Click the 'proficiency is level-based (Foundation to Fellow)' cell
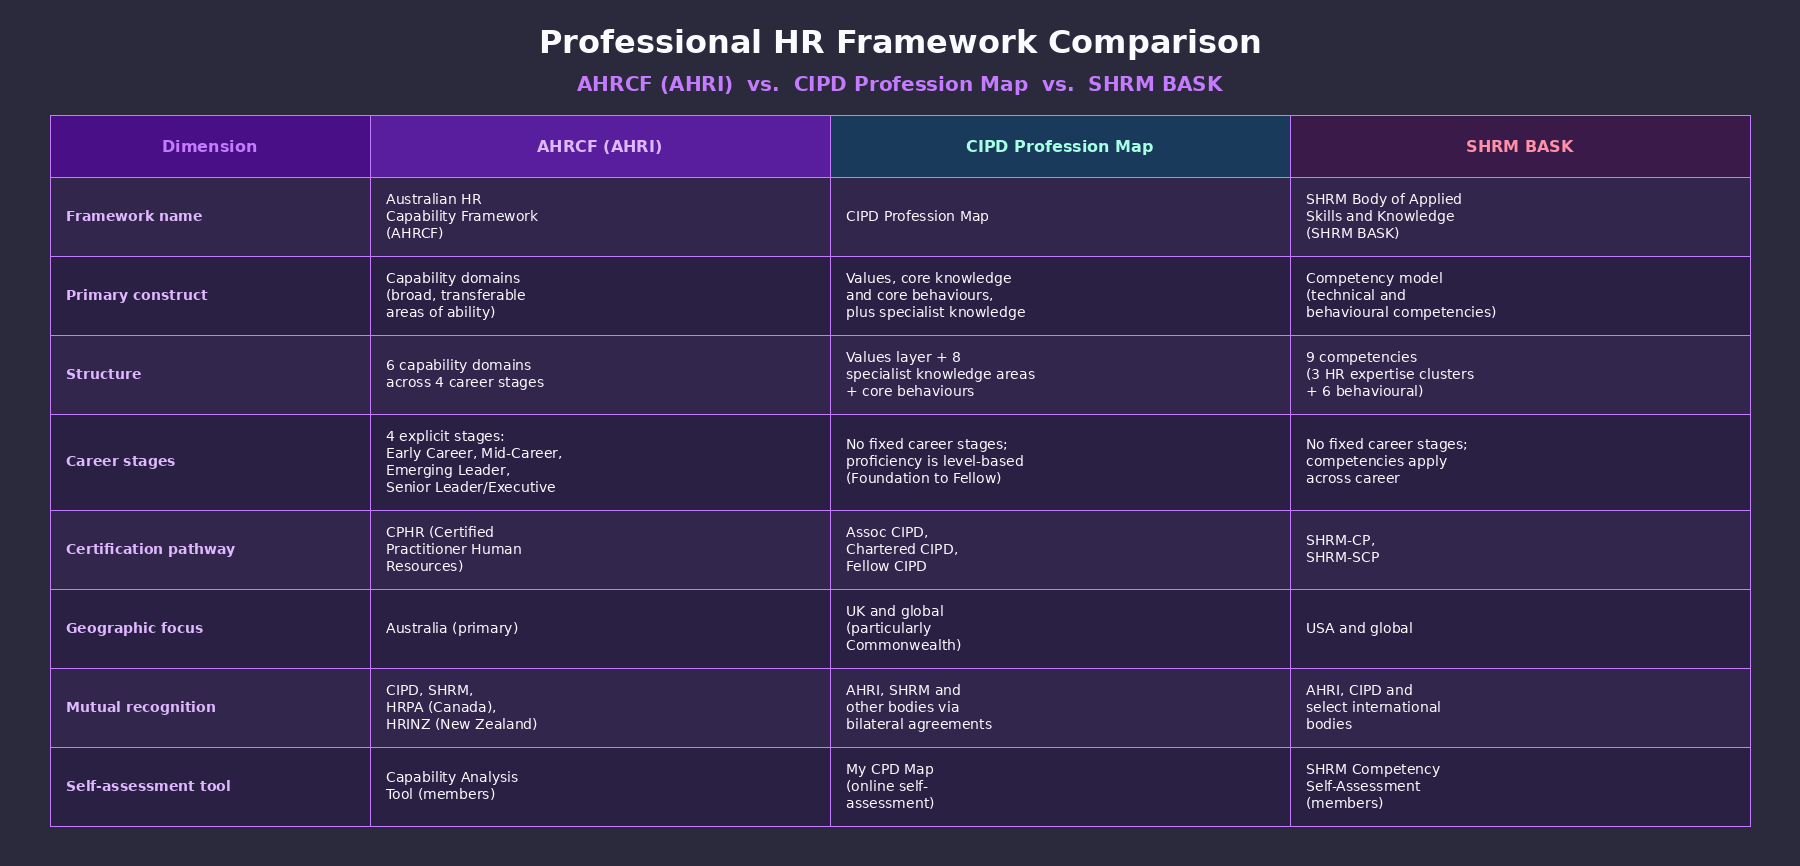 pos(1060,462)
